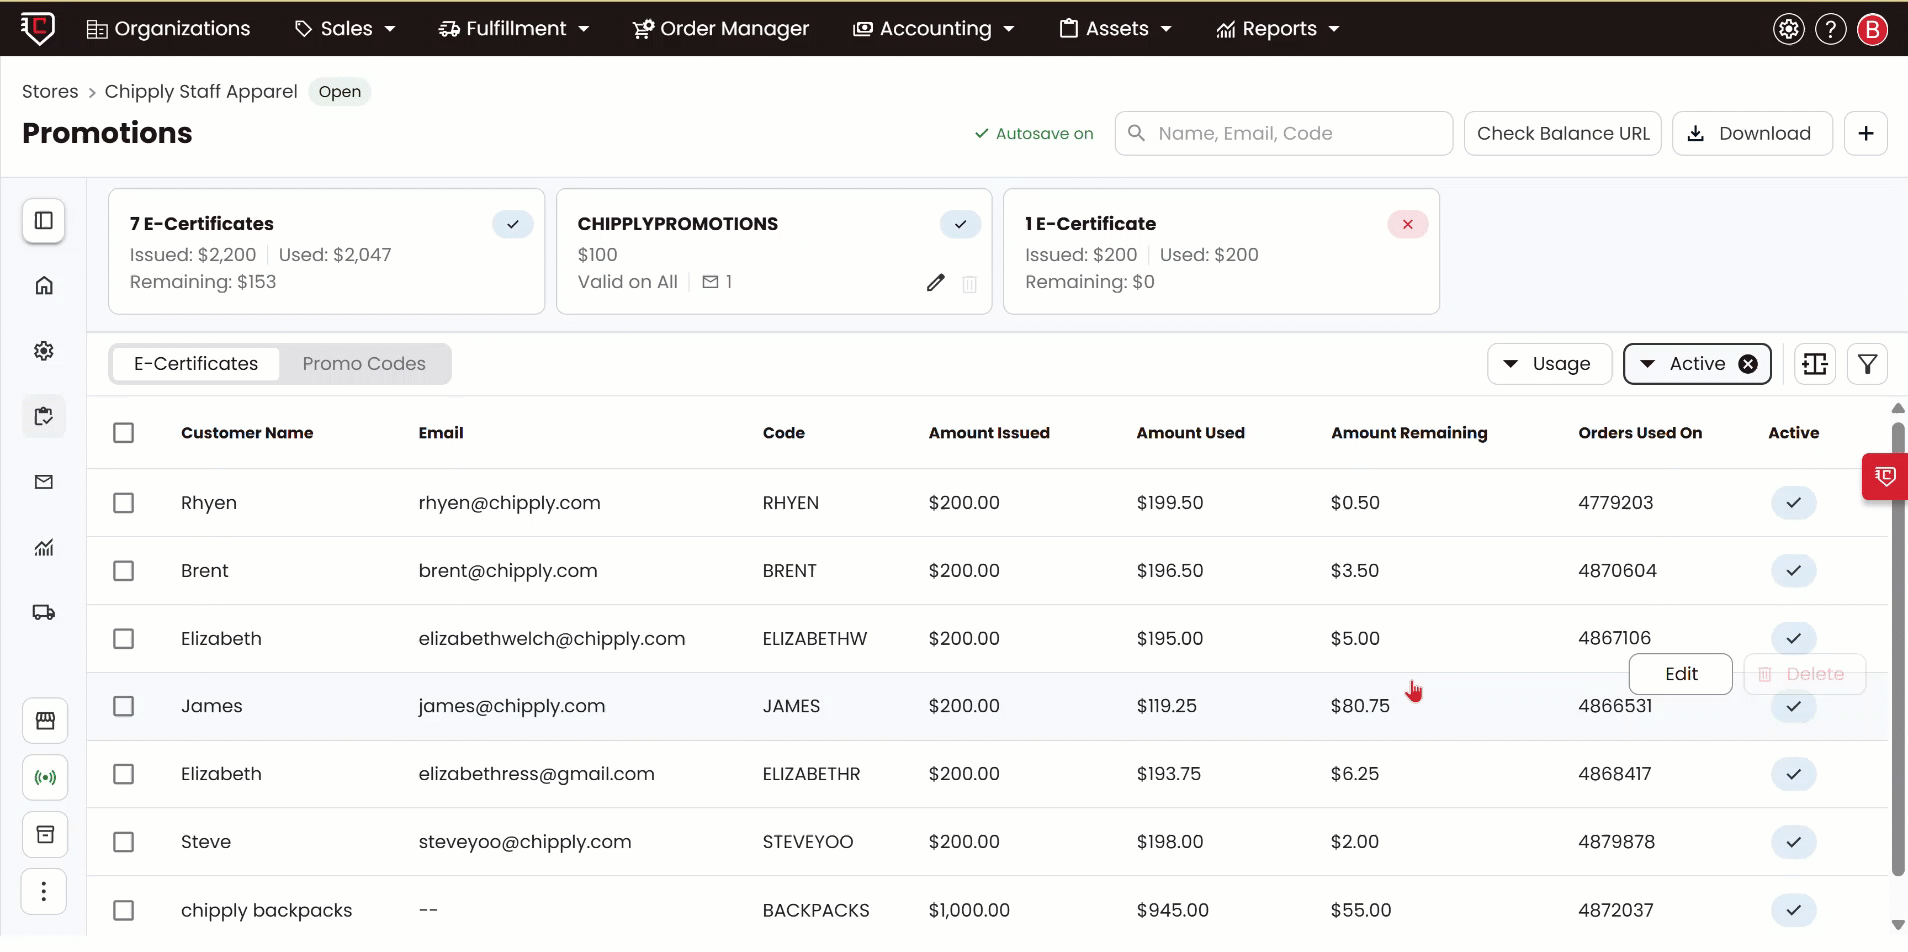Open the archive box icon in the sidebar
1908x952 pixels.
pyautogui.click(x=45, y=835)
